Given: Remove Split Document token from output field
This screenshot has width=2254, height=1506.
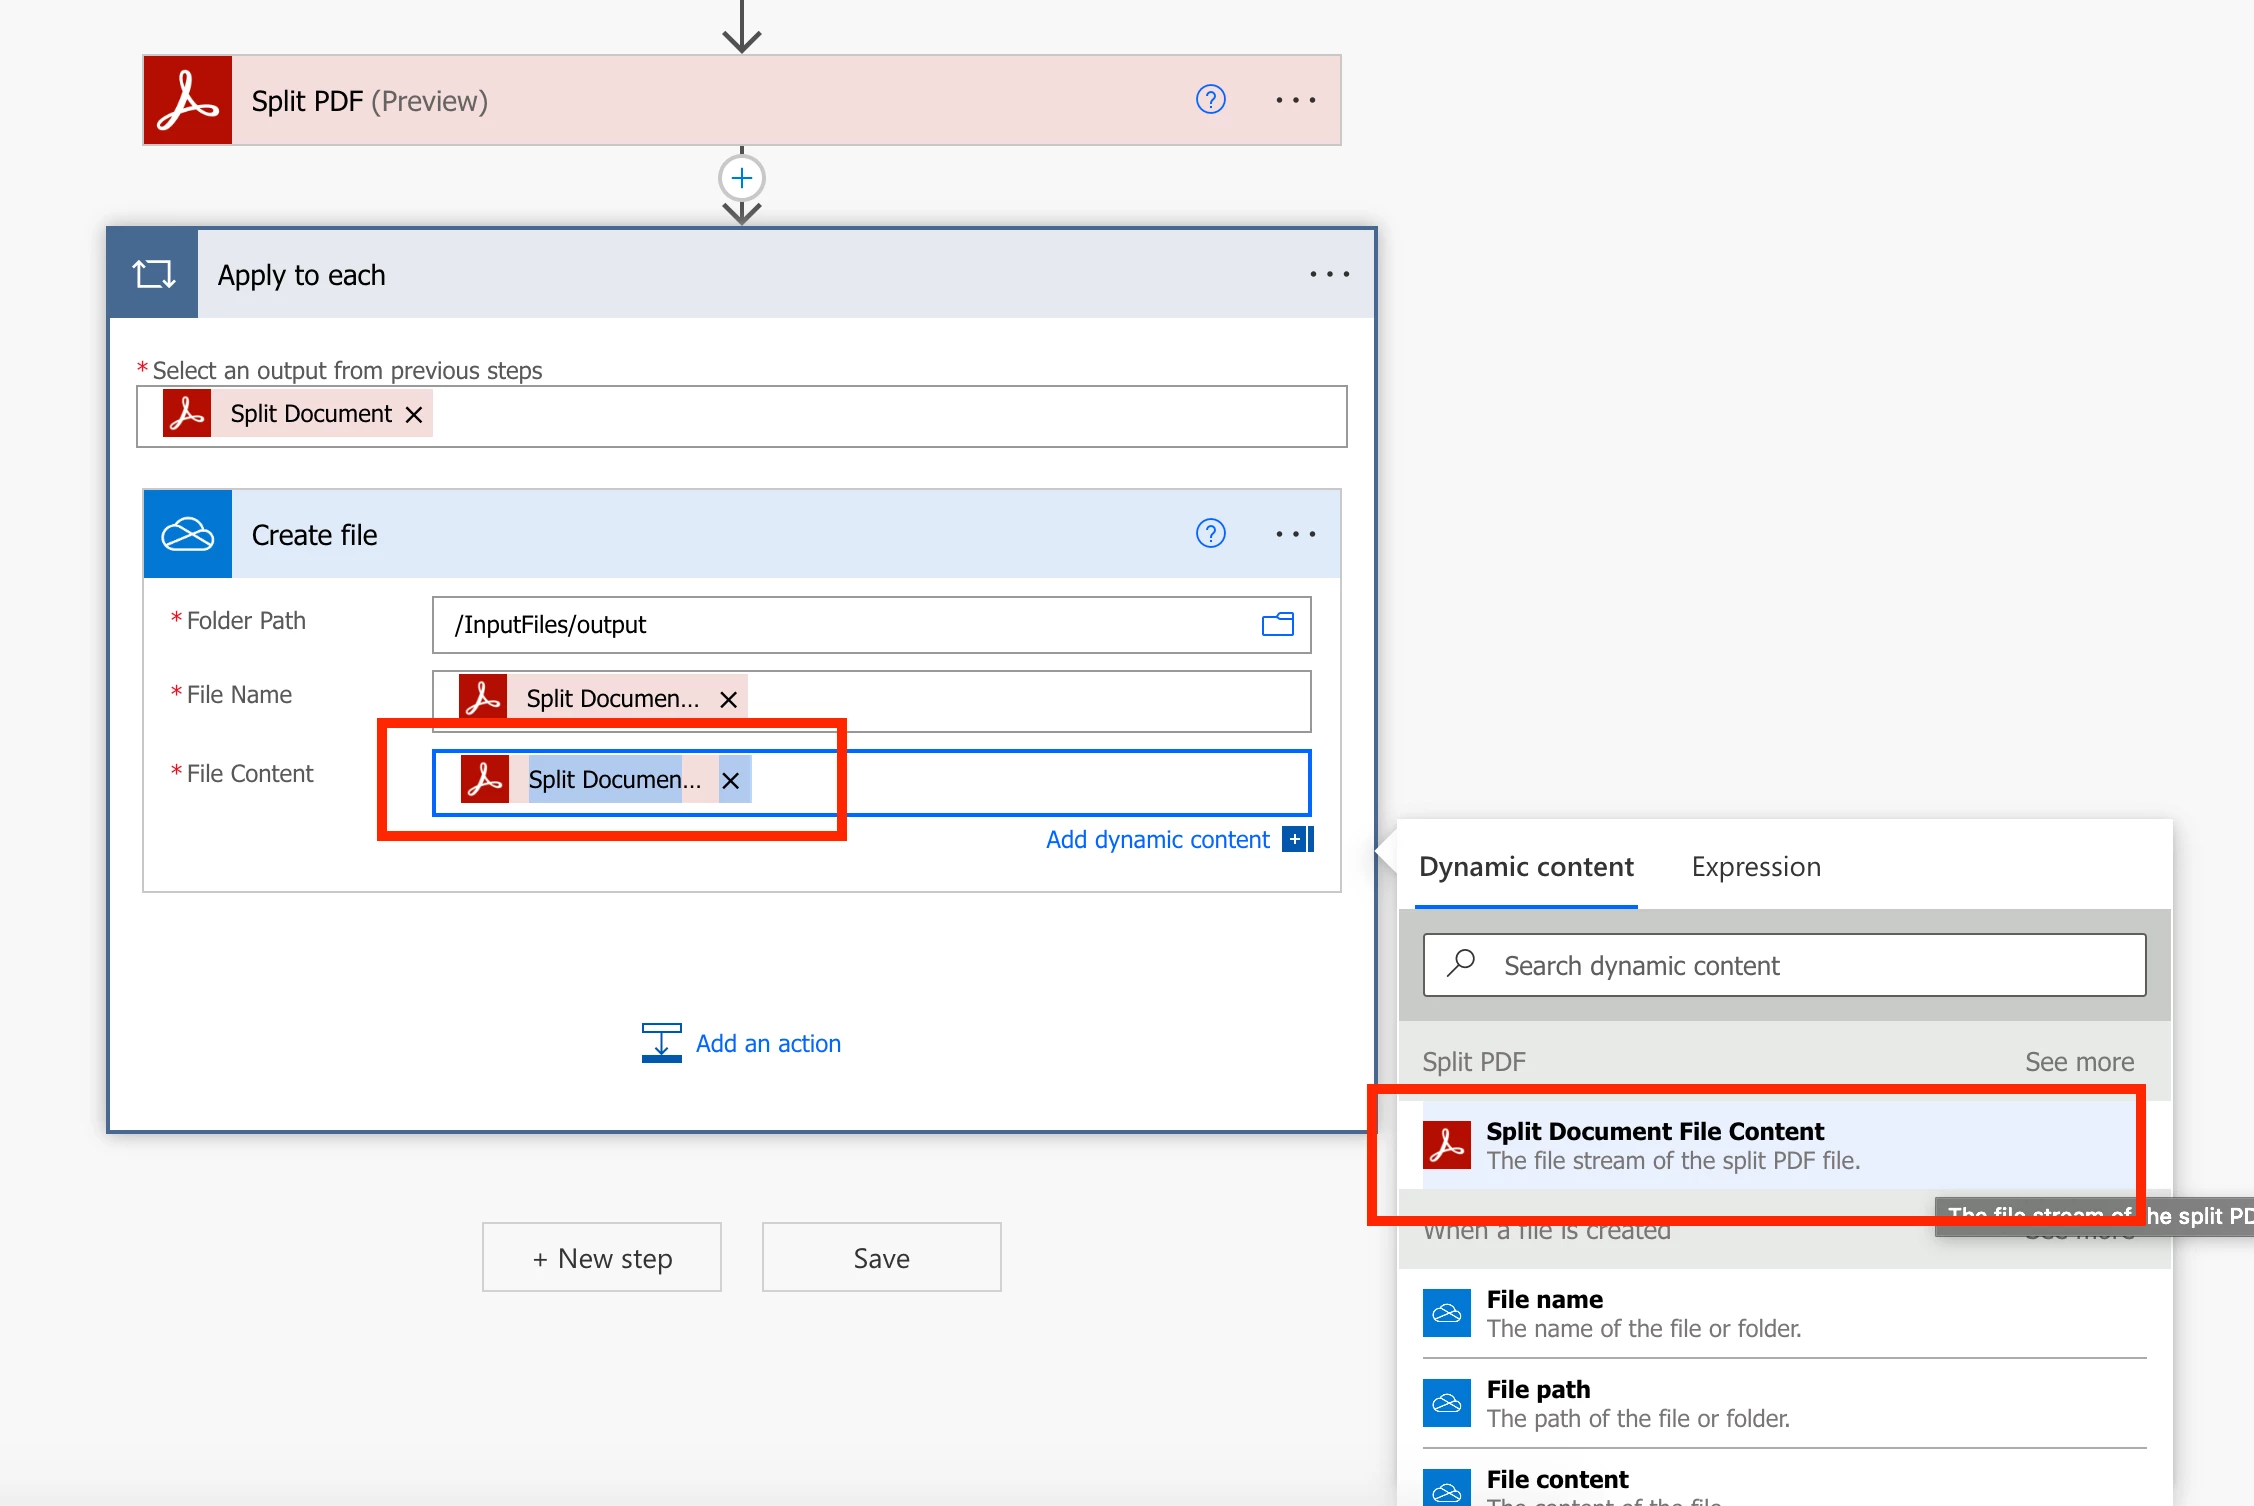Looking at the screenshot, I should [x=413, y=415].
